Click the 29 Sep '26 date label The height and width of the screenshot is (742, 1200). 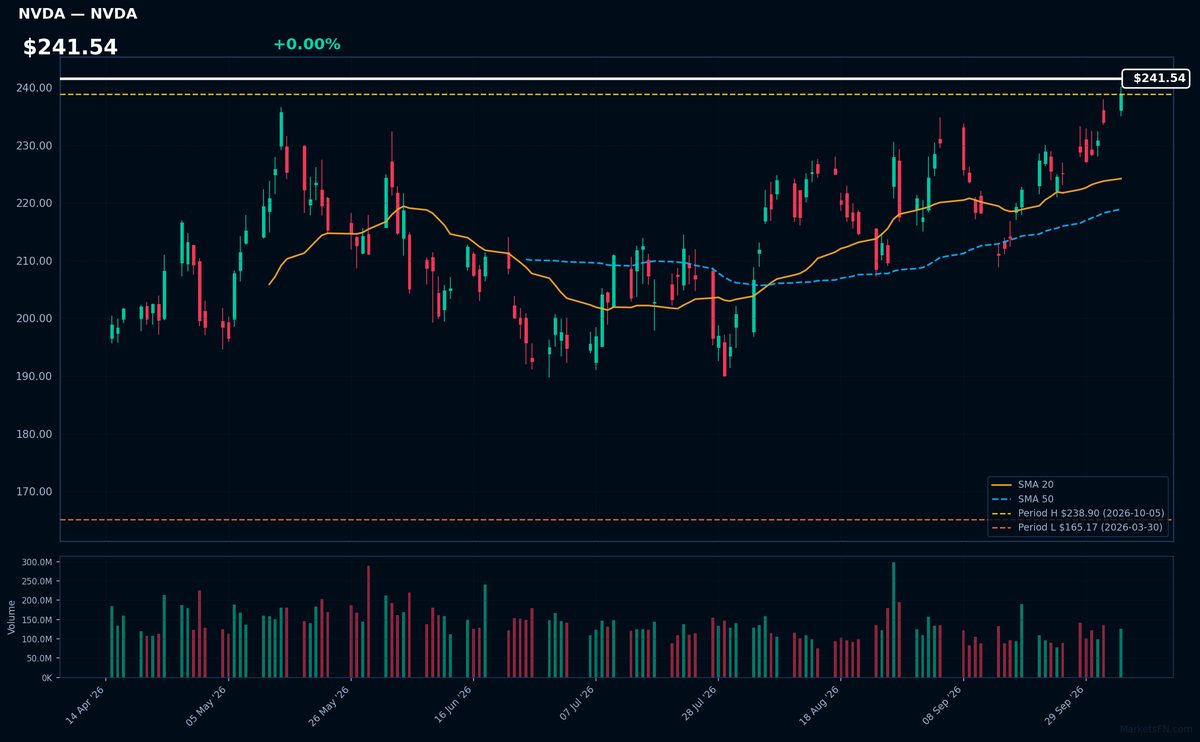pyautogui.click(x=1063, y=707)
